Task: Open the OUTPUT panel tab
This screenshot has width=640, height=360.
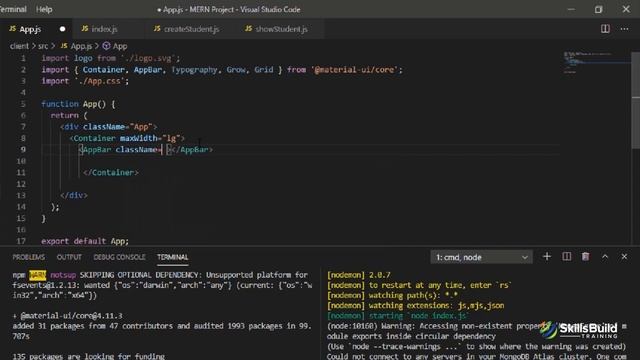Action: point(69,257)
